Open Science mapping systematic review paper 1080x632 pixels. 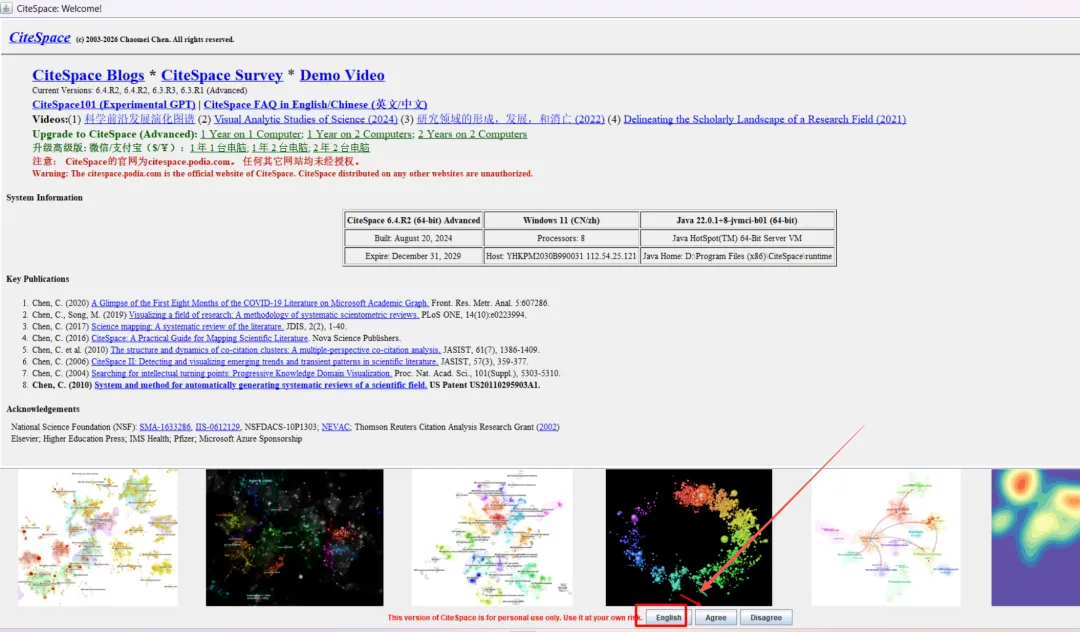pos(187,326)
